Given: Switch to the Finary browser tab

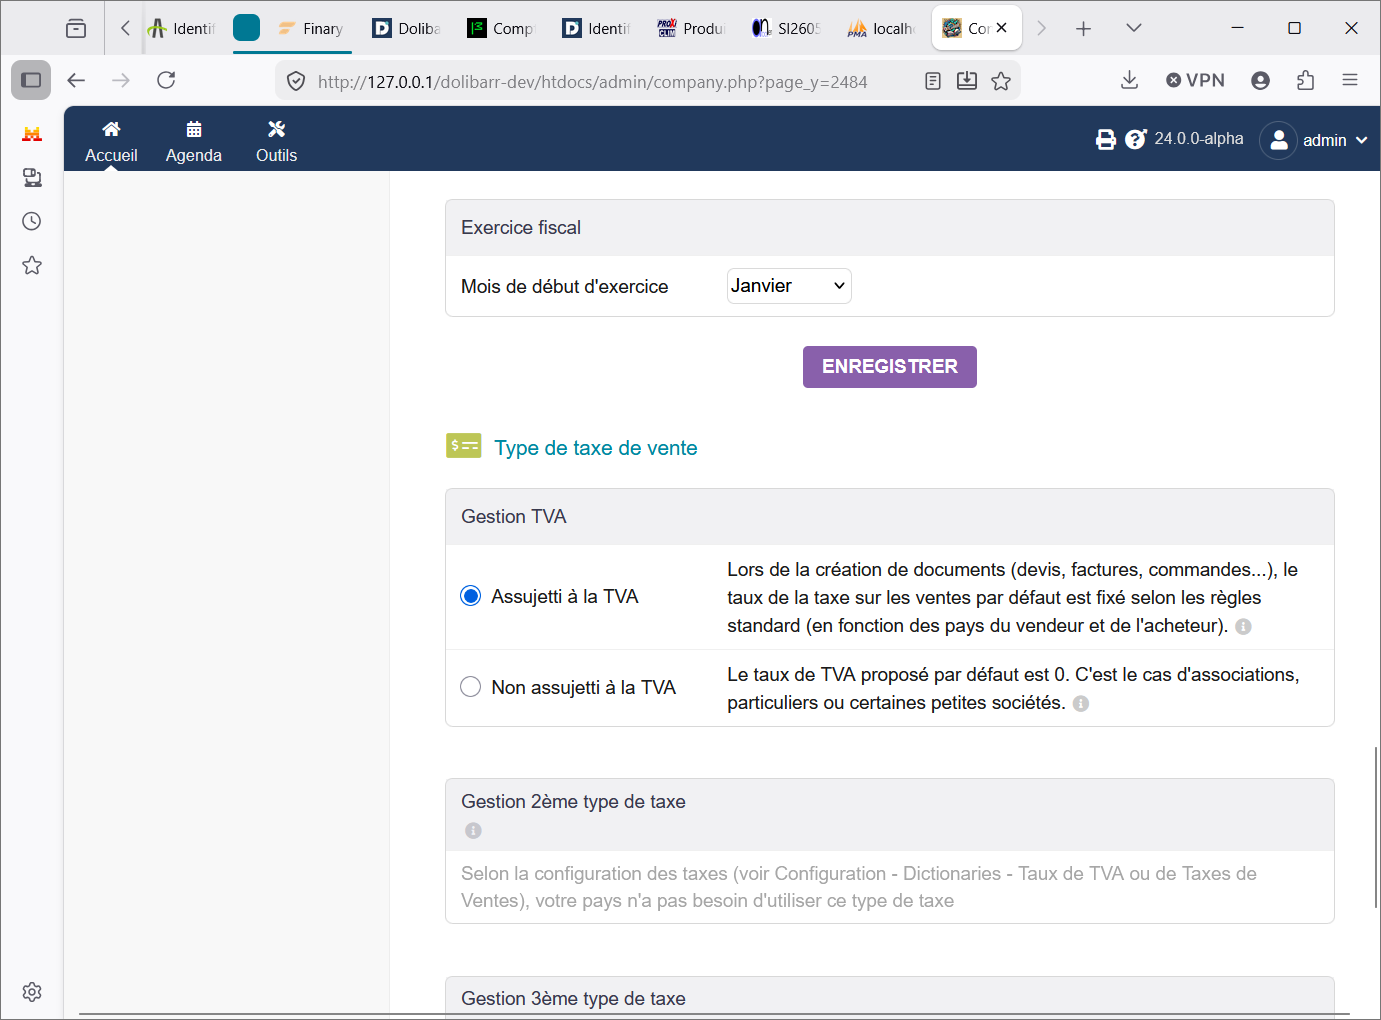Looking at the screenshot, I should (310, 28).
